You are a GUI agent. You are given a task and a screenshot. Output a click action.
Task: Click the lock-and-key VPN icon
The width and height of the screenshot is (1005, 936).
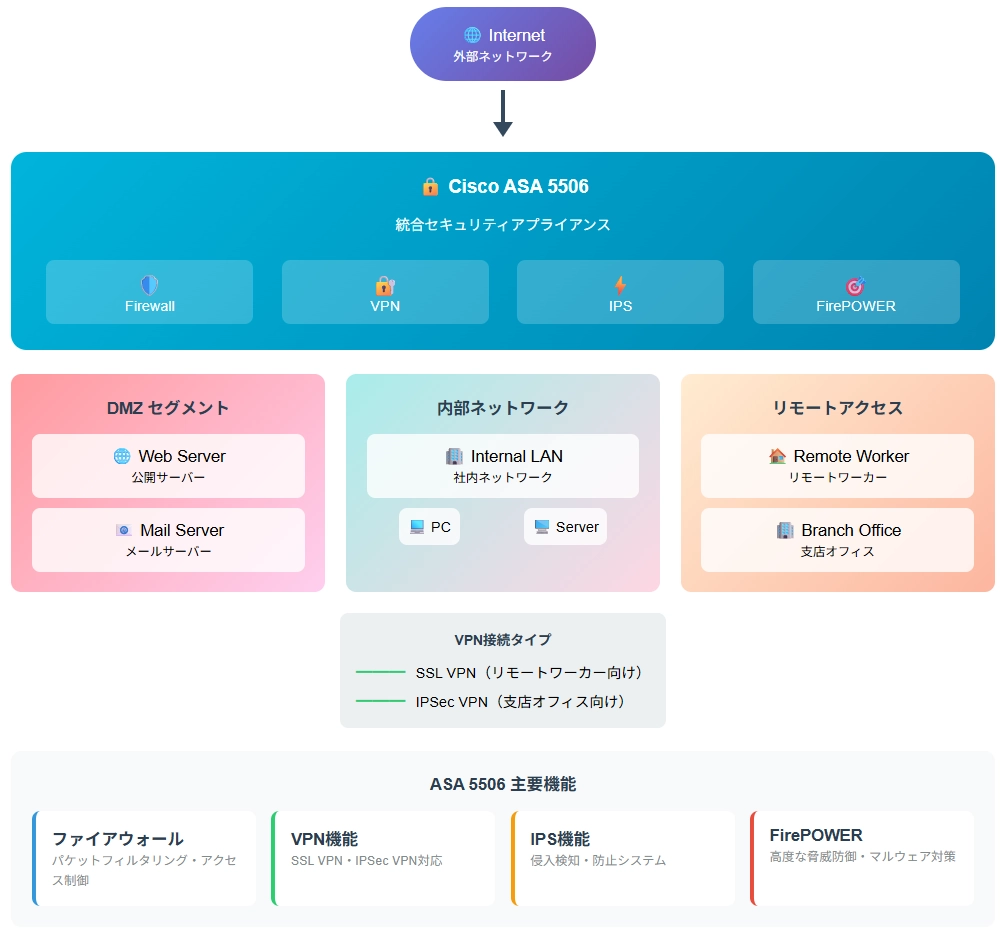[x=385, y=285]
